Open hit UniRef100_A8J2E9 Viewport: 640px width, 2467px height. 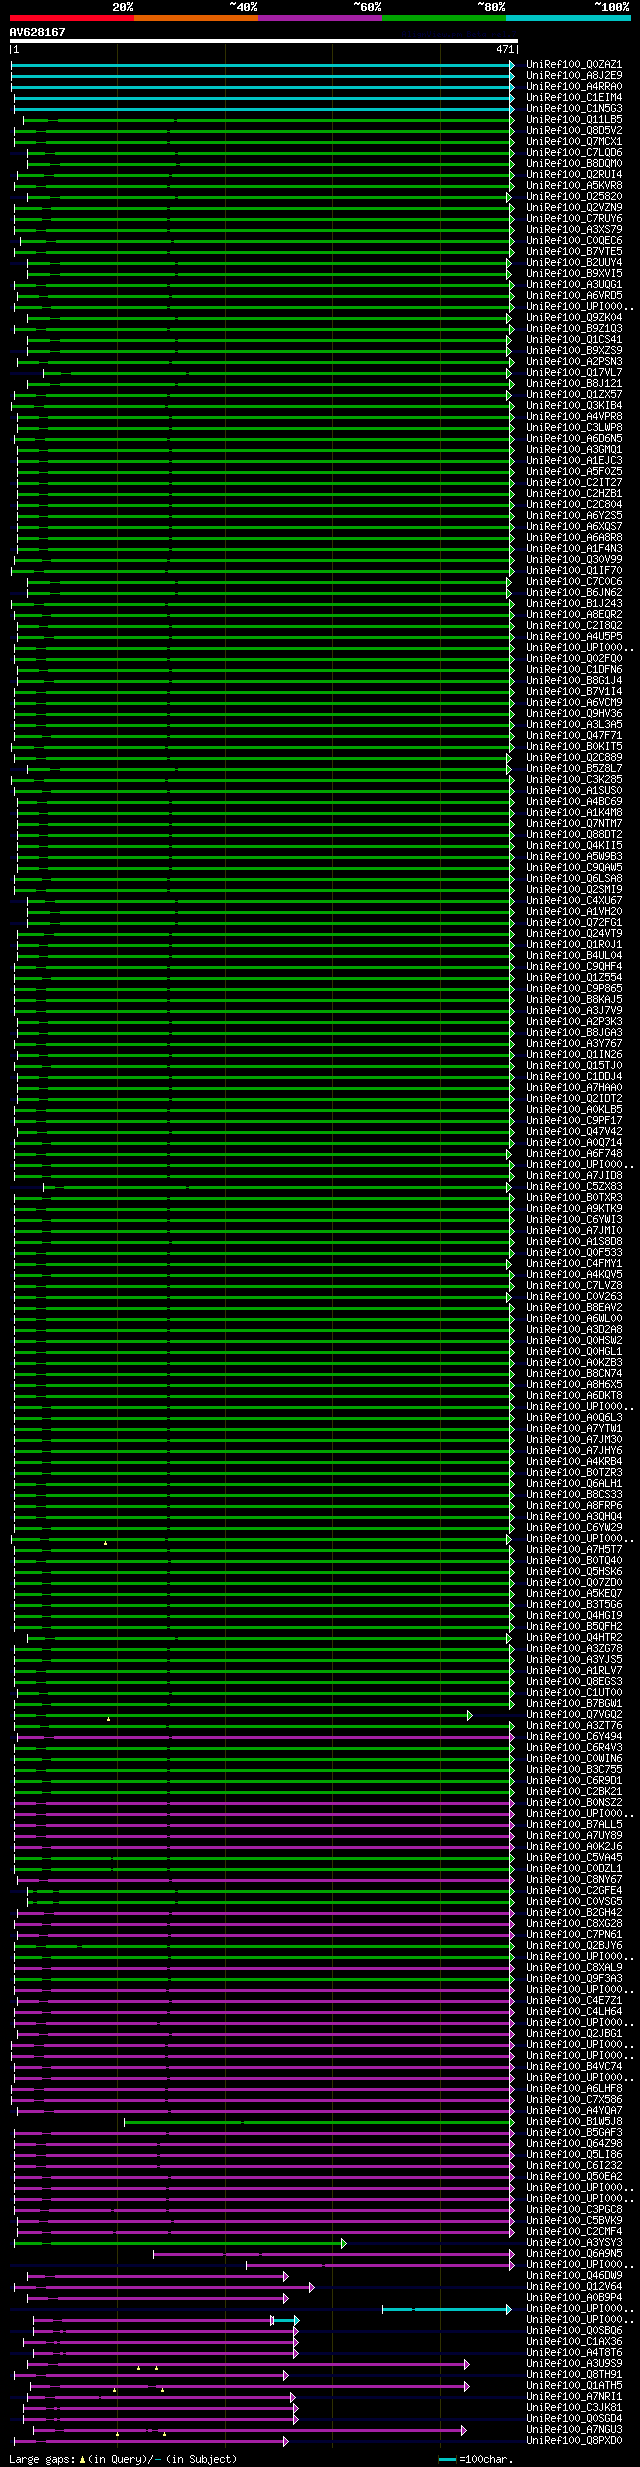click(574, 76)
